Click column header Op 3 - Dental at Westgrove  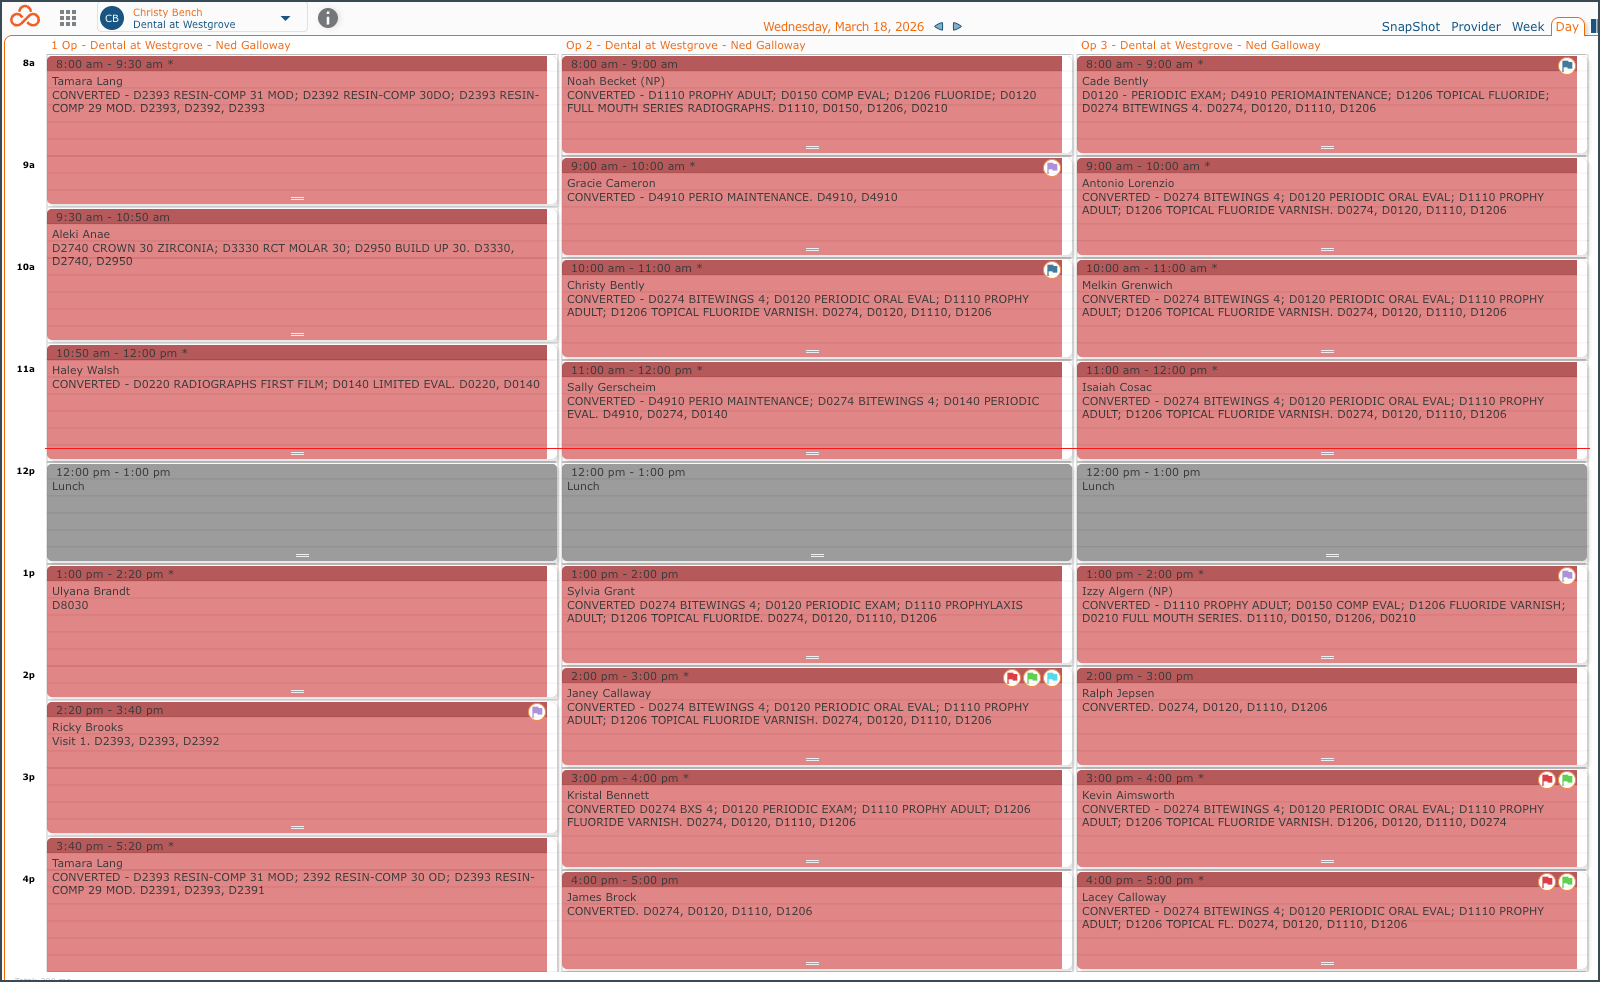click(x=1200, y=45)
